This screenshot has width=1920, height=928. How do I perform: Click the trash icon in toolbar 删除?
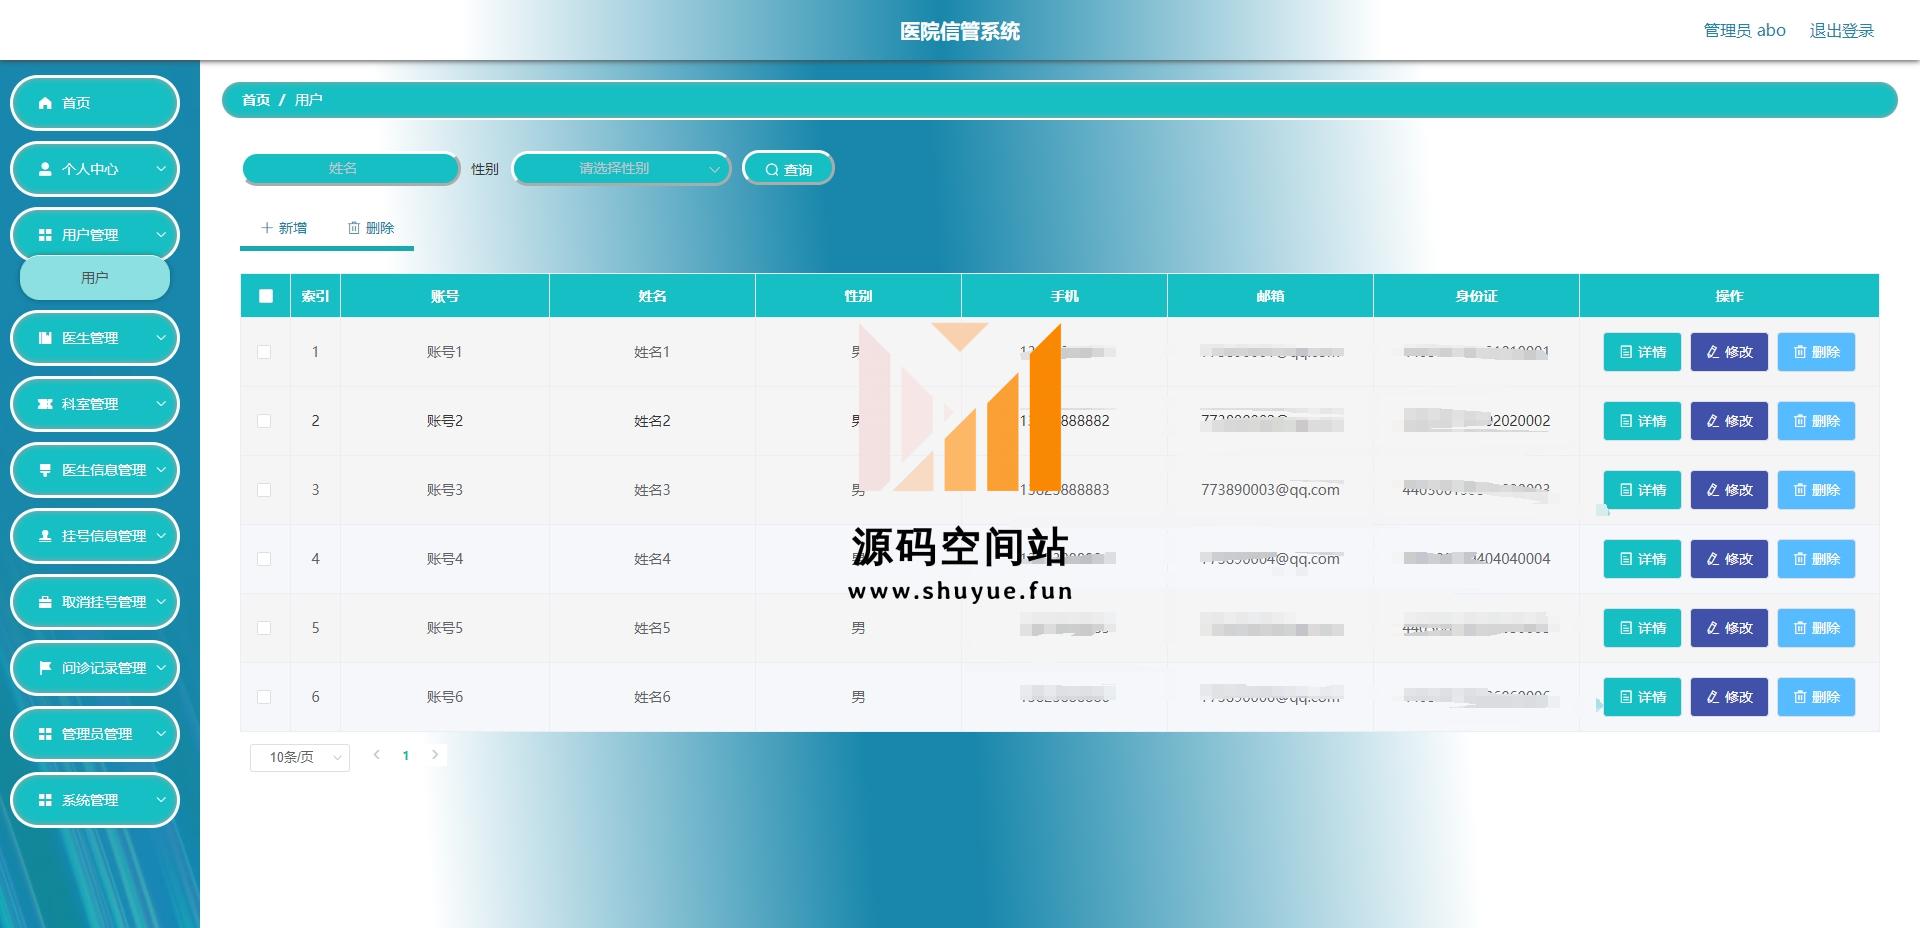(354, 228)
